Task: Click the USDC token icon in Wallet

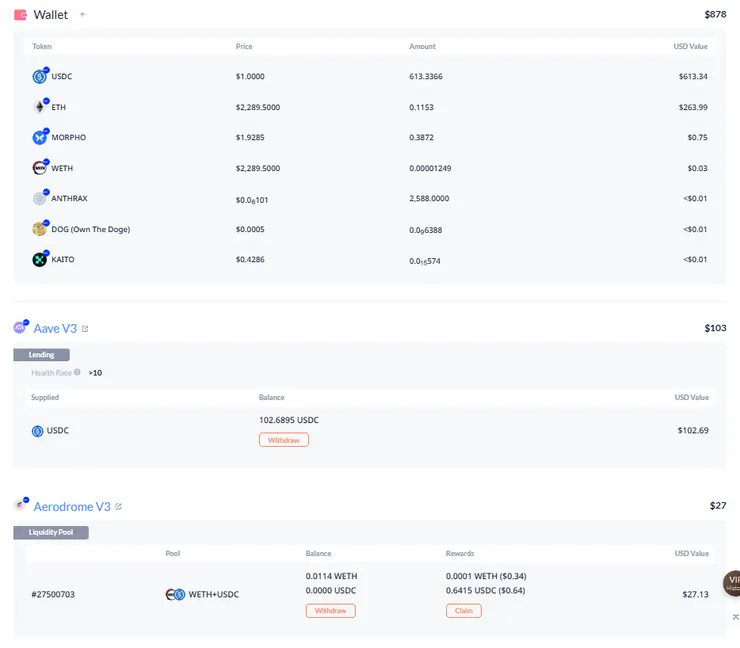Action: (x=40, y=76)
